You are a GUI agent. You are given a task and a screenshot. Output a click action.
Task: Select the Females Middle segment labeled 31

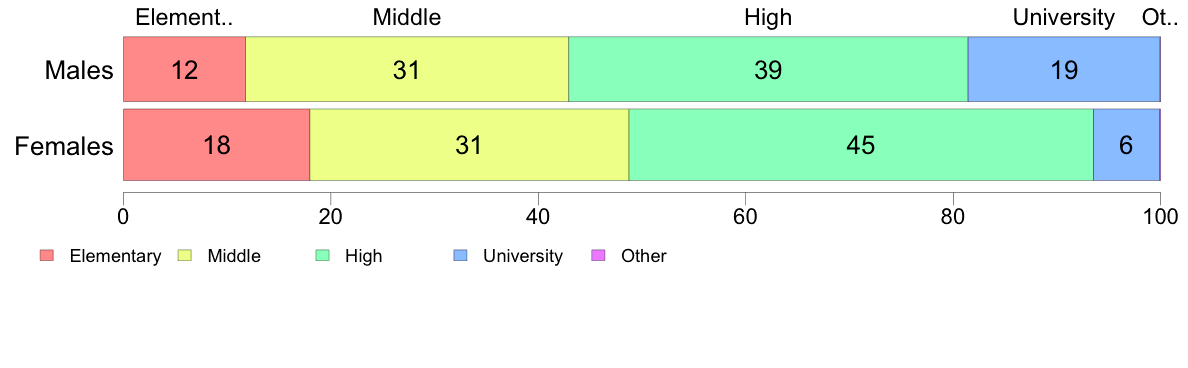pyautogui.click(x=469, y=145)
